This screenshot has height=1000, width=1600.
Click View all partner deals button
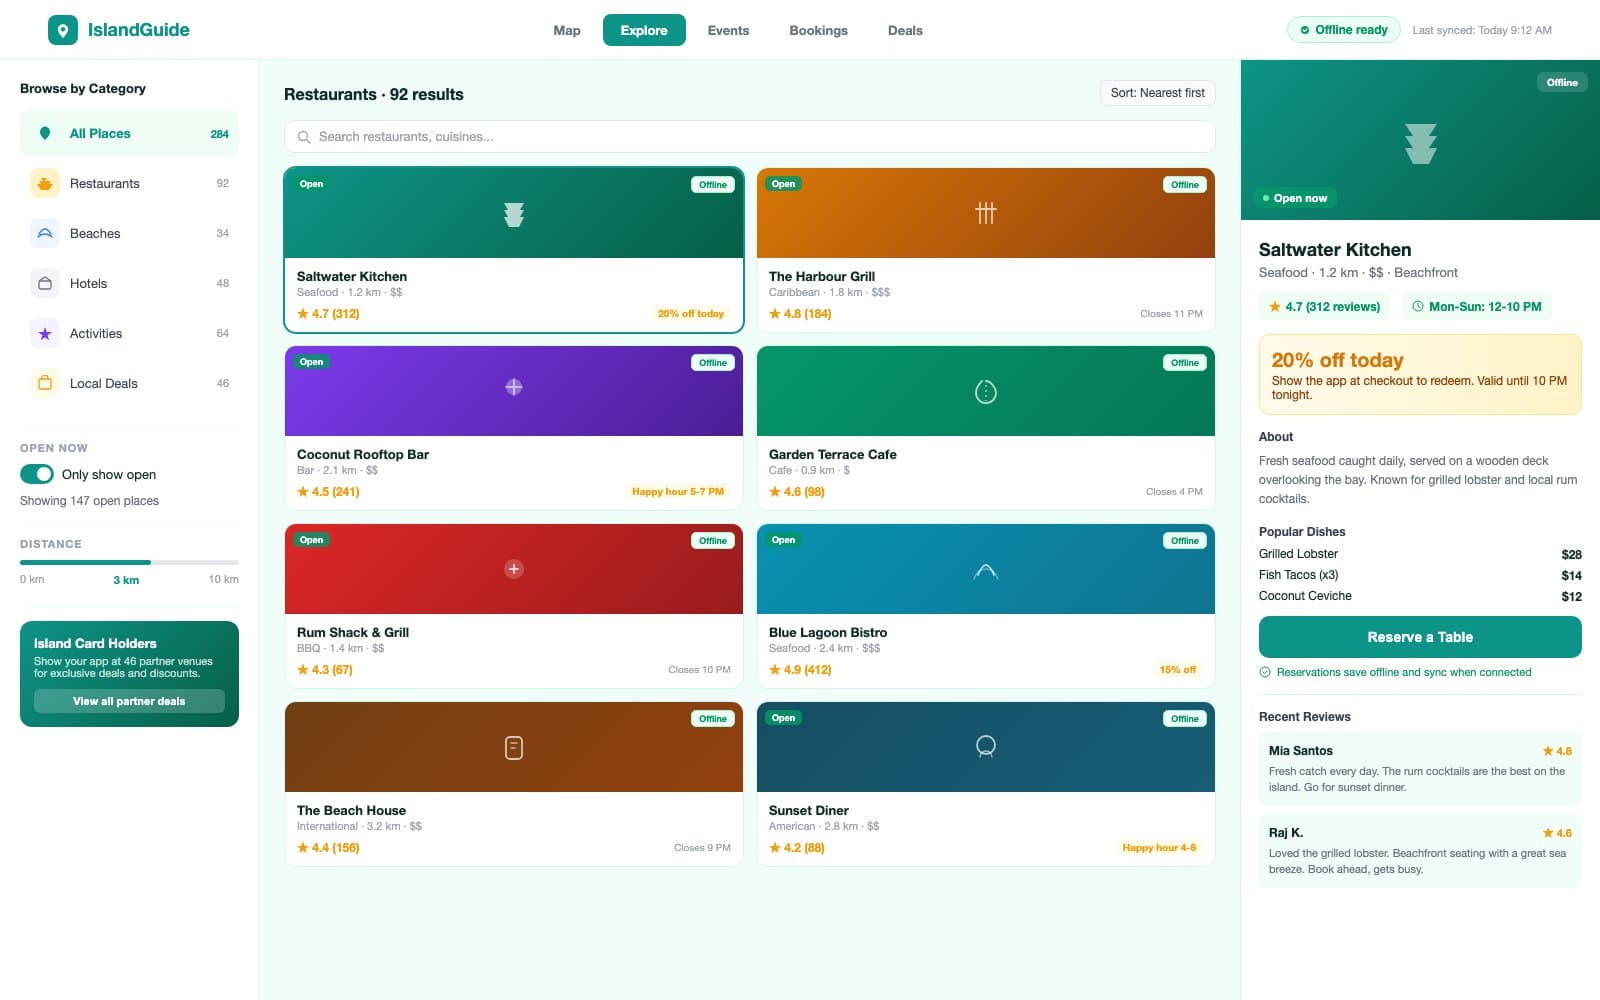[129, 701]
